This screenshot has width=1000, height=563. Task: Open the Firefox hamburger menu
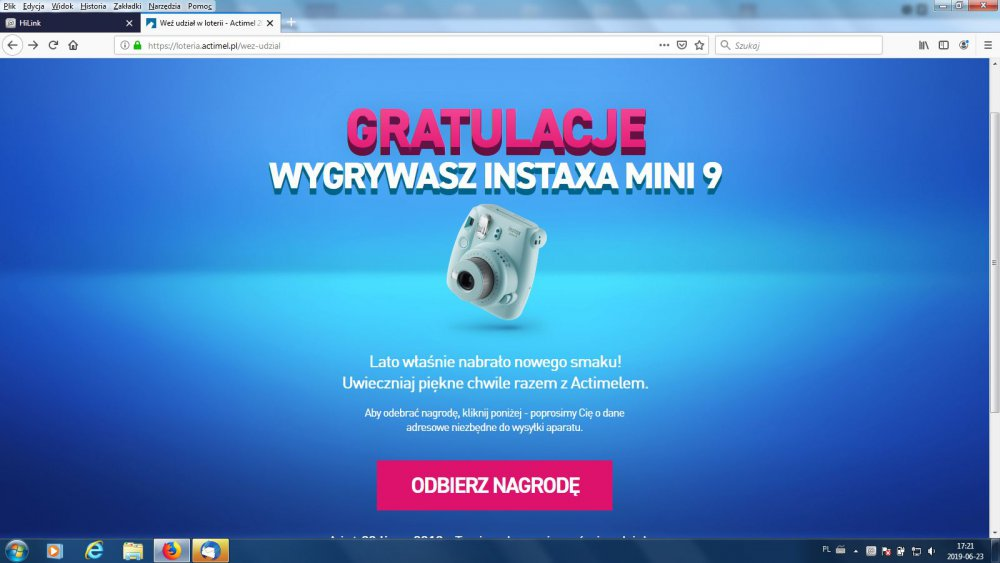pos(986,45)
